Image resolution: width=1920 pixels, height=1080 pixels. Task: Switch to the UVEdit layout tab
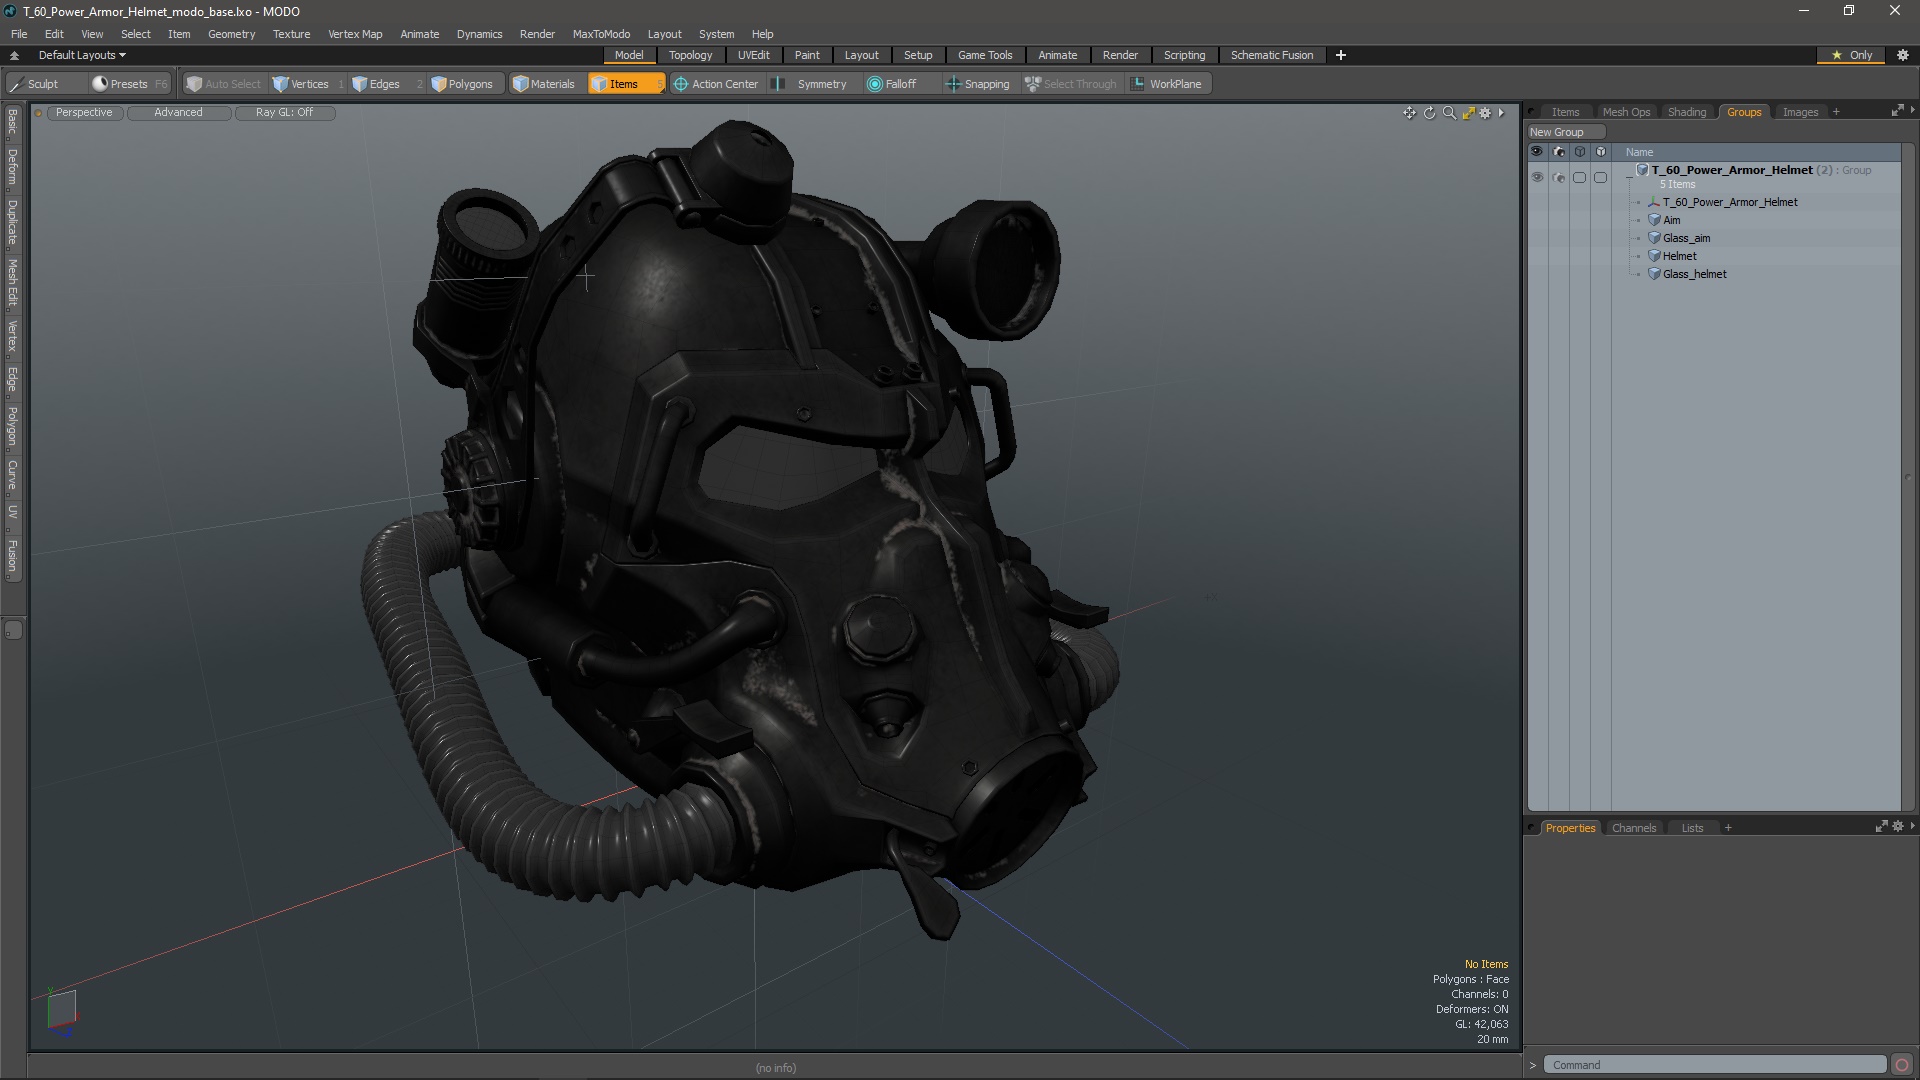(x=753, y=55)
